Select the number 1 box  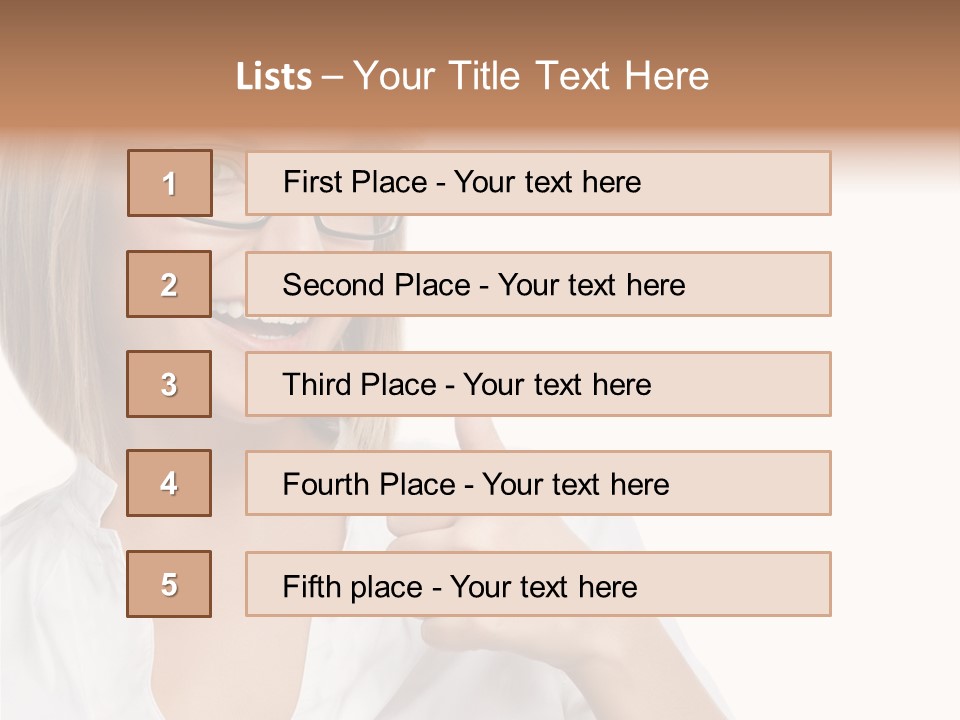point(170,183)
